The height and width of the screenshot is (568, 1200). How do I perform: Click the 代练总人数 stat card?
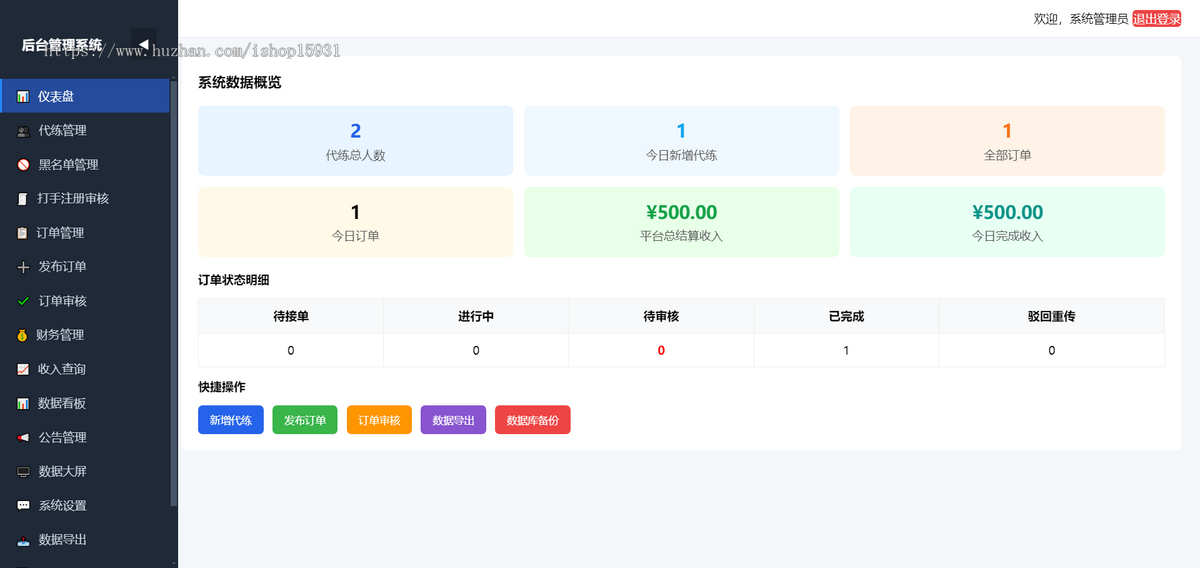click(x=355, y=141)
